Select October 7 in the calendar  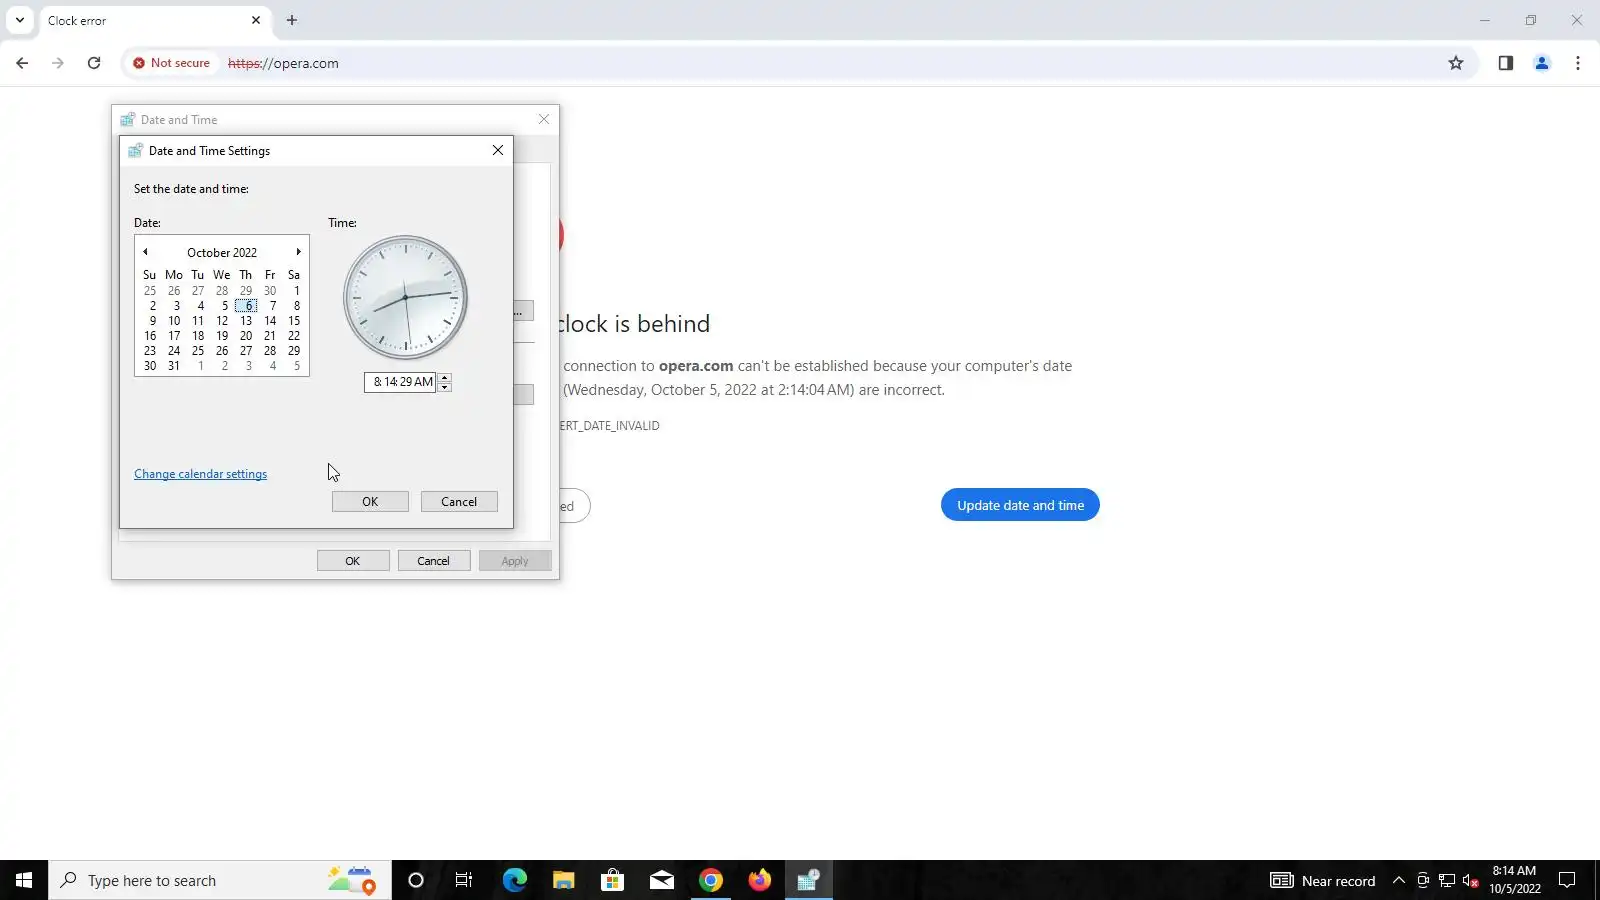click(x=272, y=306)
